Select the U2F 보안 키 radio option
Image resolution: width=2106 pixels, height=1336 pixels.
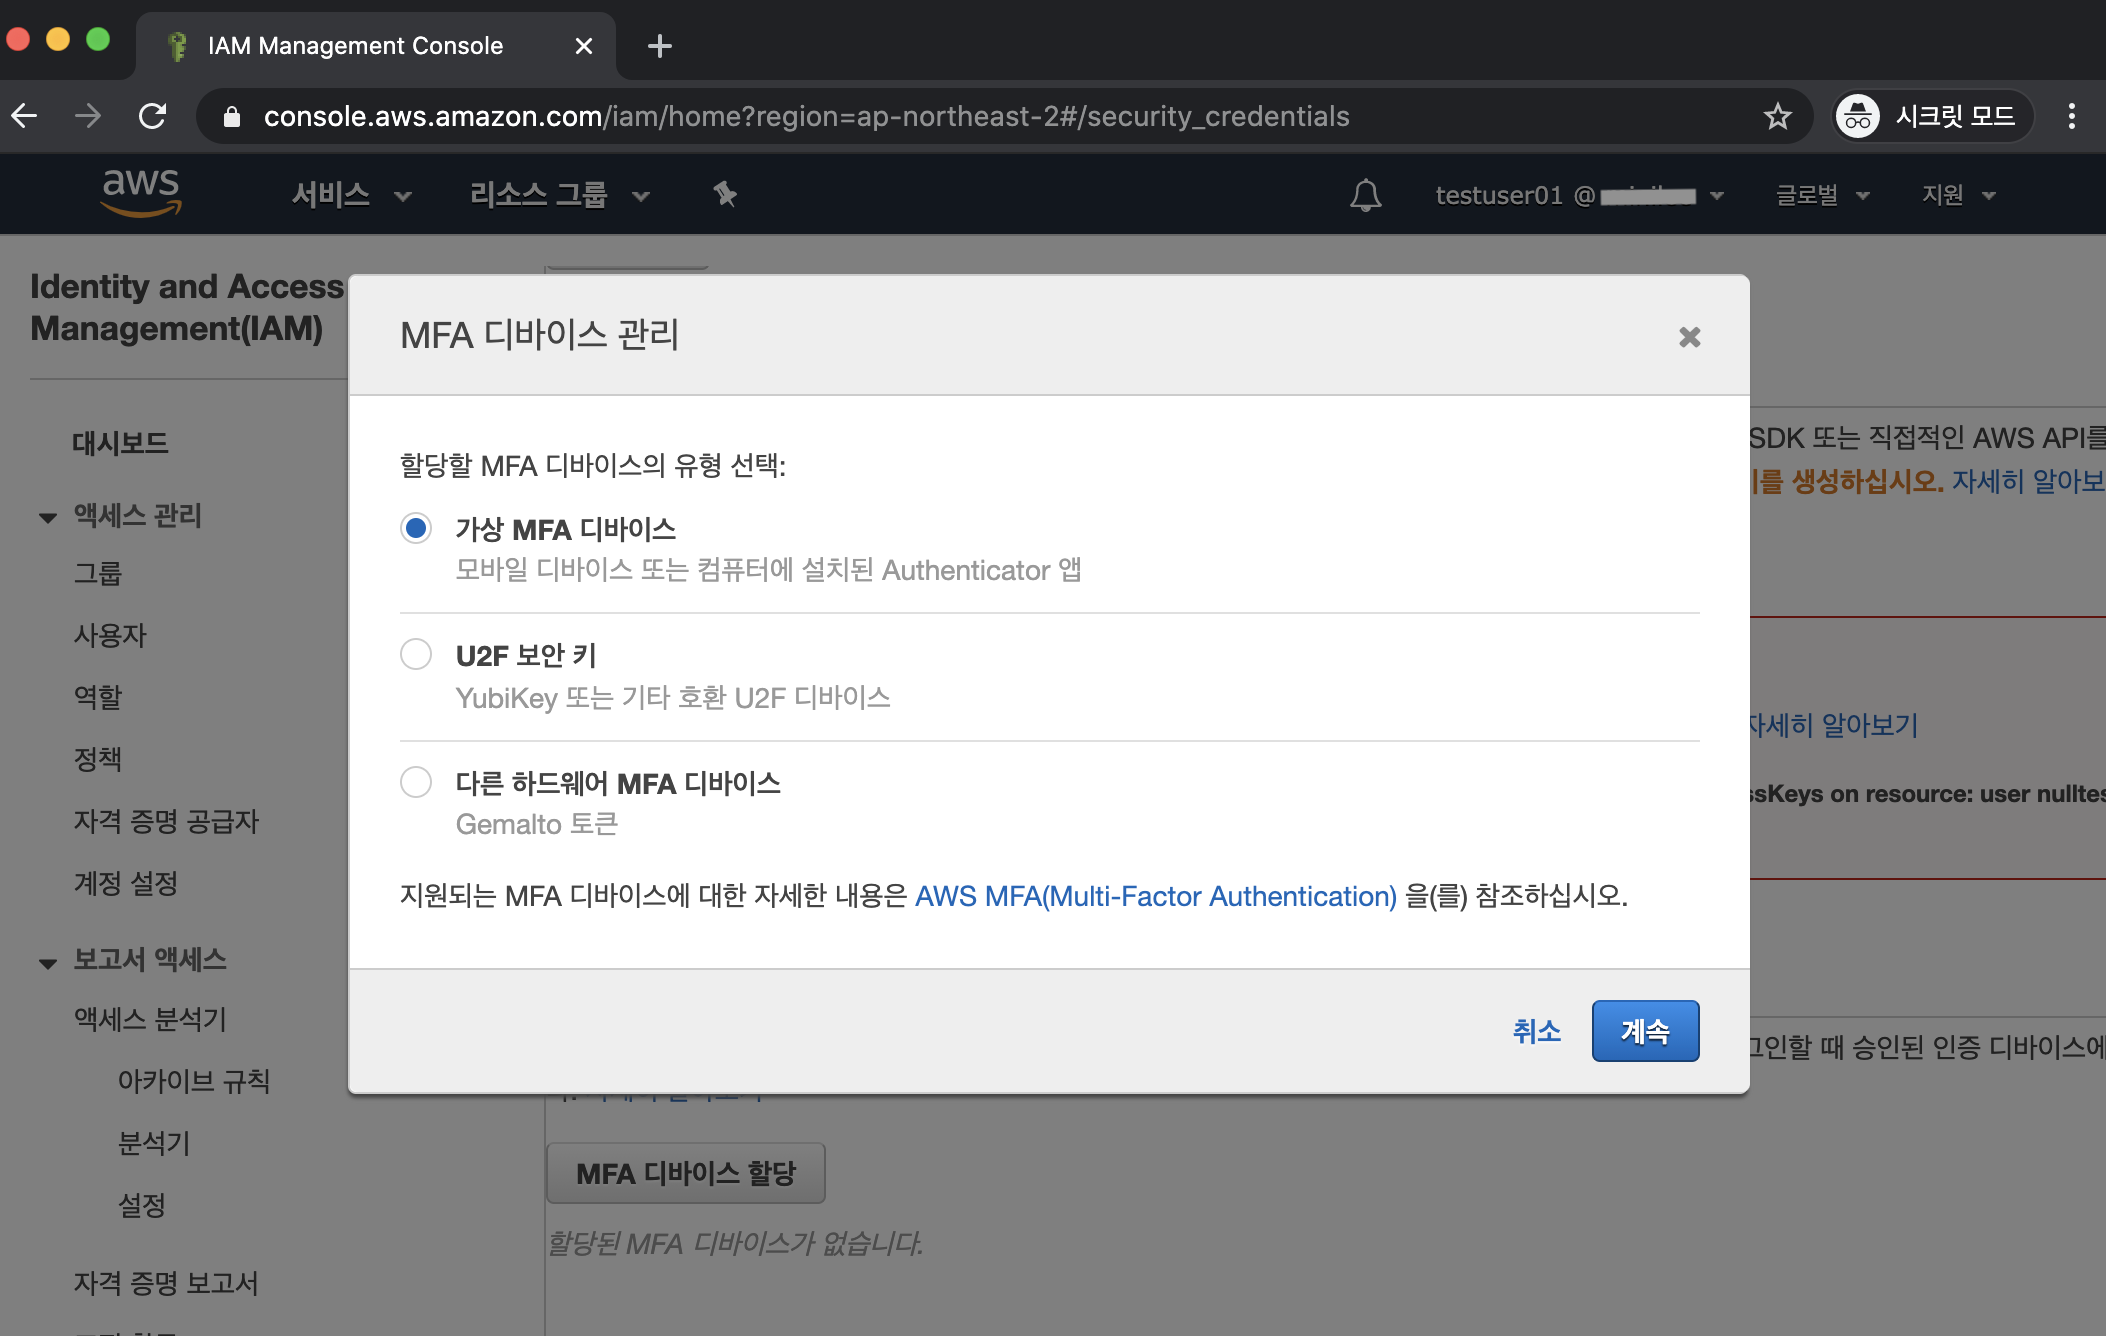pos(416,654)
